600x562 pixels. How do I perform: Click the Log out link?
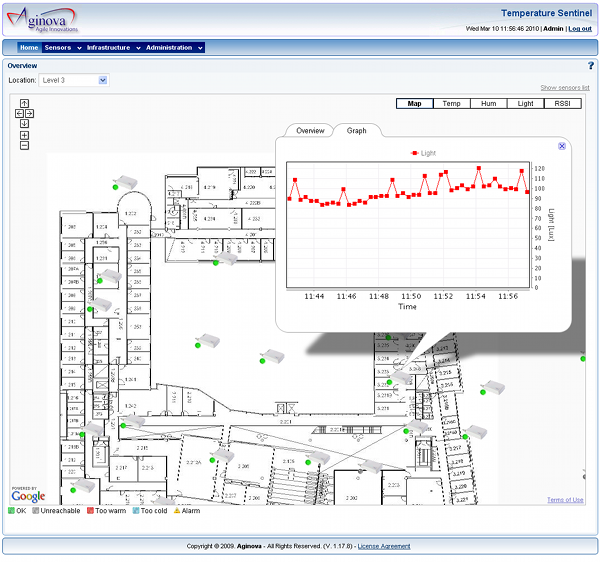coord(580,29)
